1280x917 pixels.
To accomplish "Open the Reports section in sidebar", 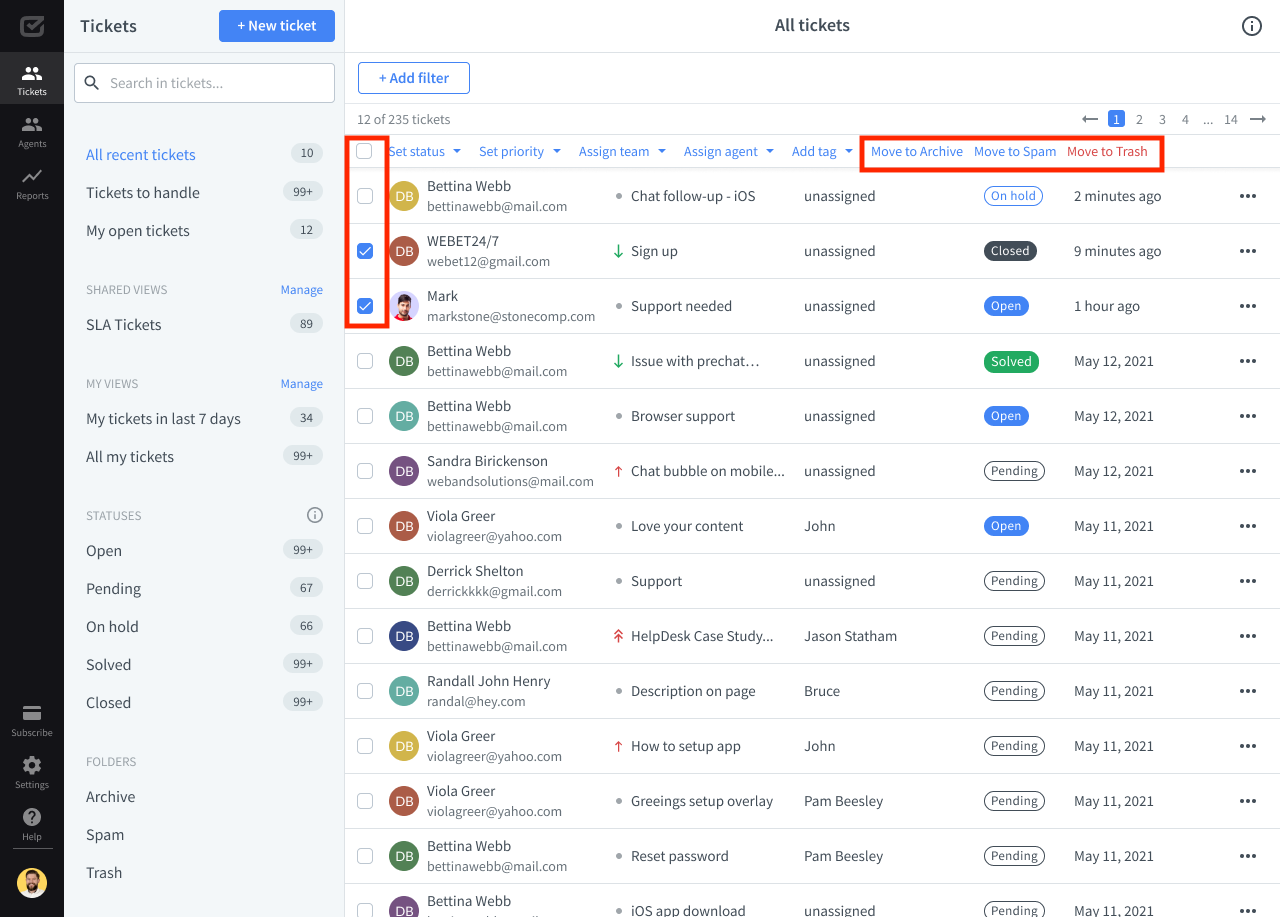I will [32, 183].
